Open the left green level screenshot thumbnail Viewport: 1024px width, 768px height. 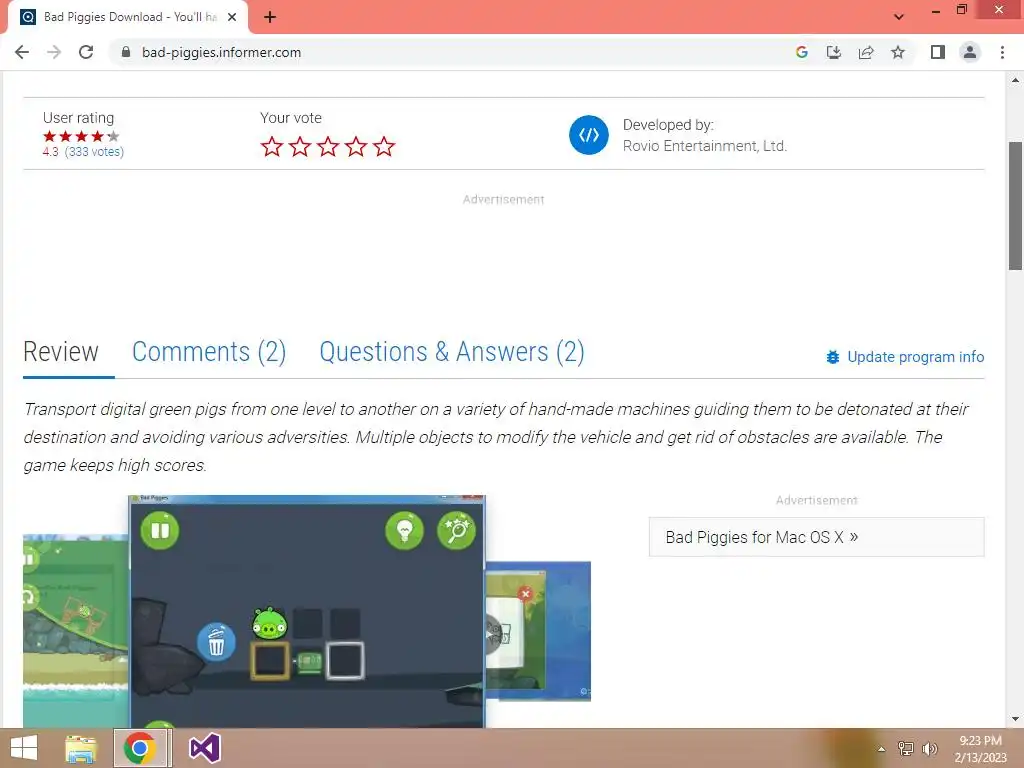click(75, 631)
